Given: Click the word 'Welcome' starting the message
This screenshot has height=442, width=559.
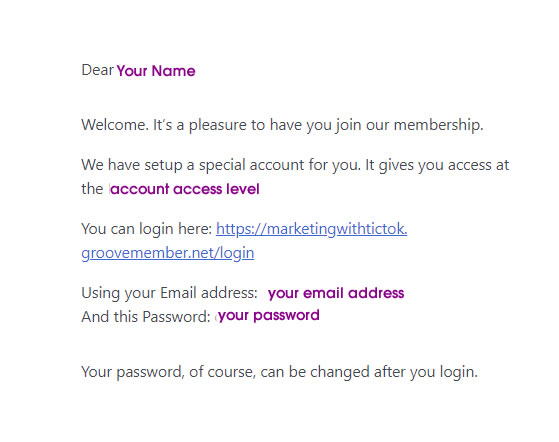Looking at the screenshot, I should 113,125.
